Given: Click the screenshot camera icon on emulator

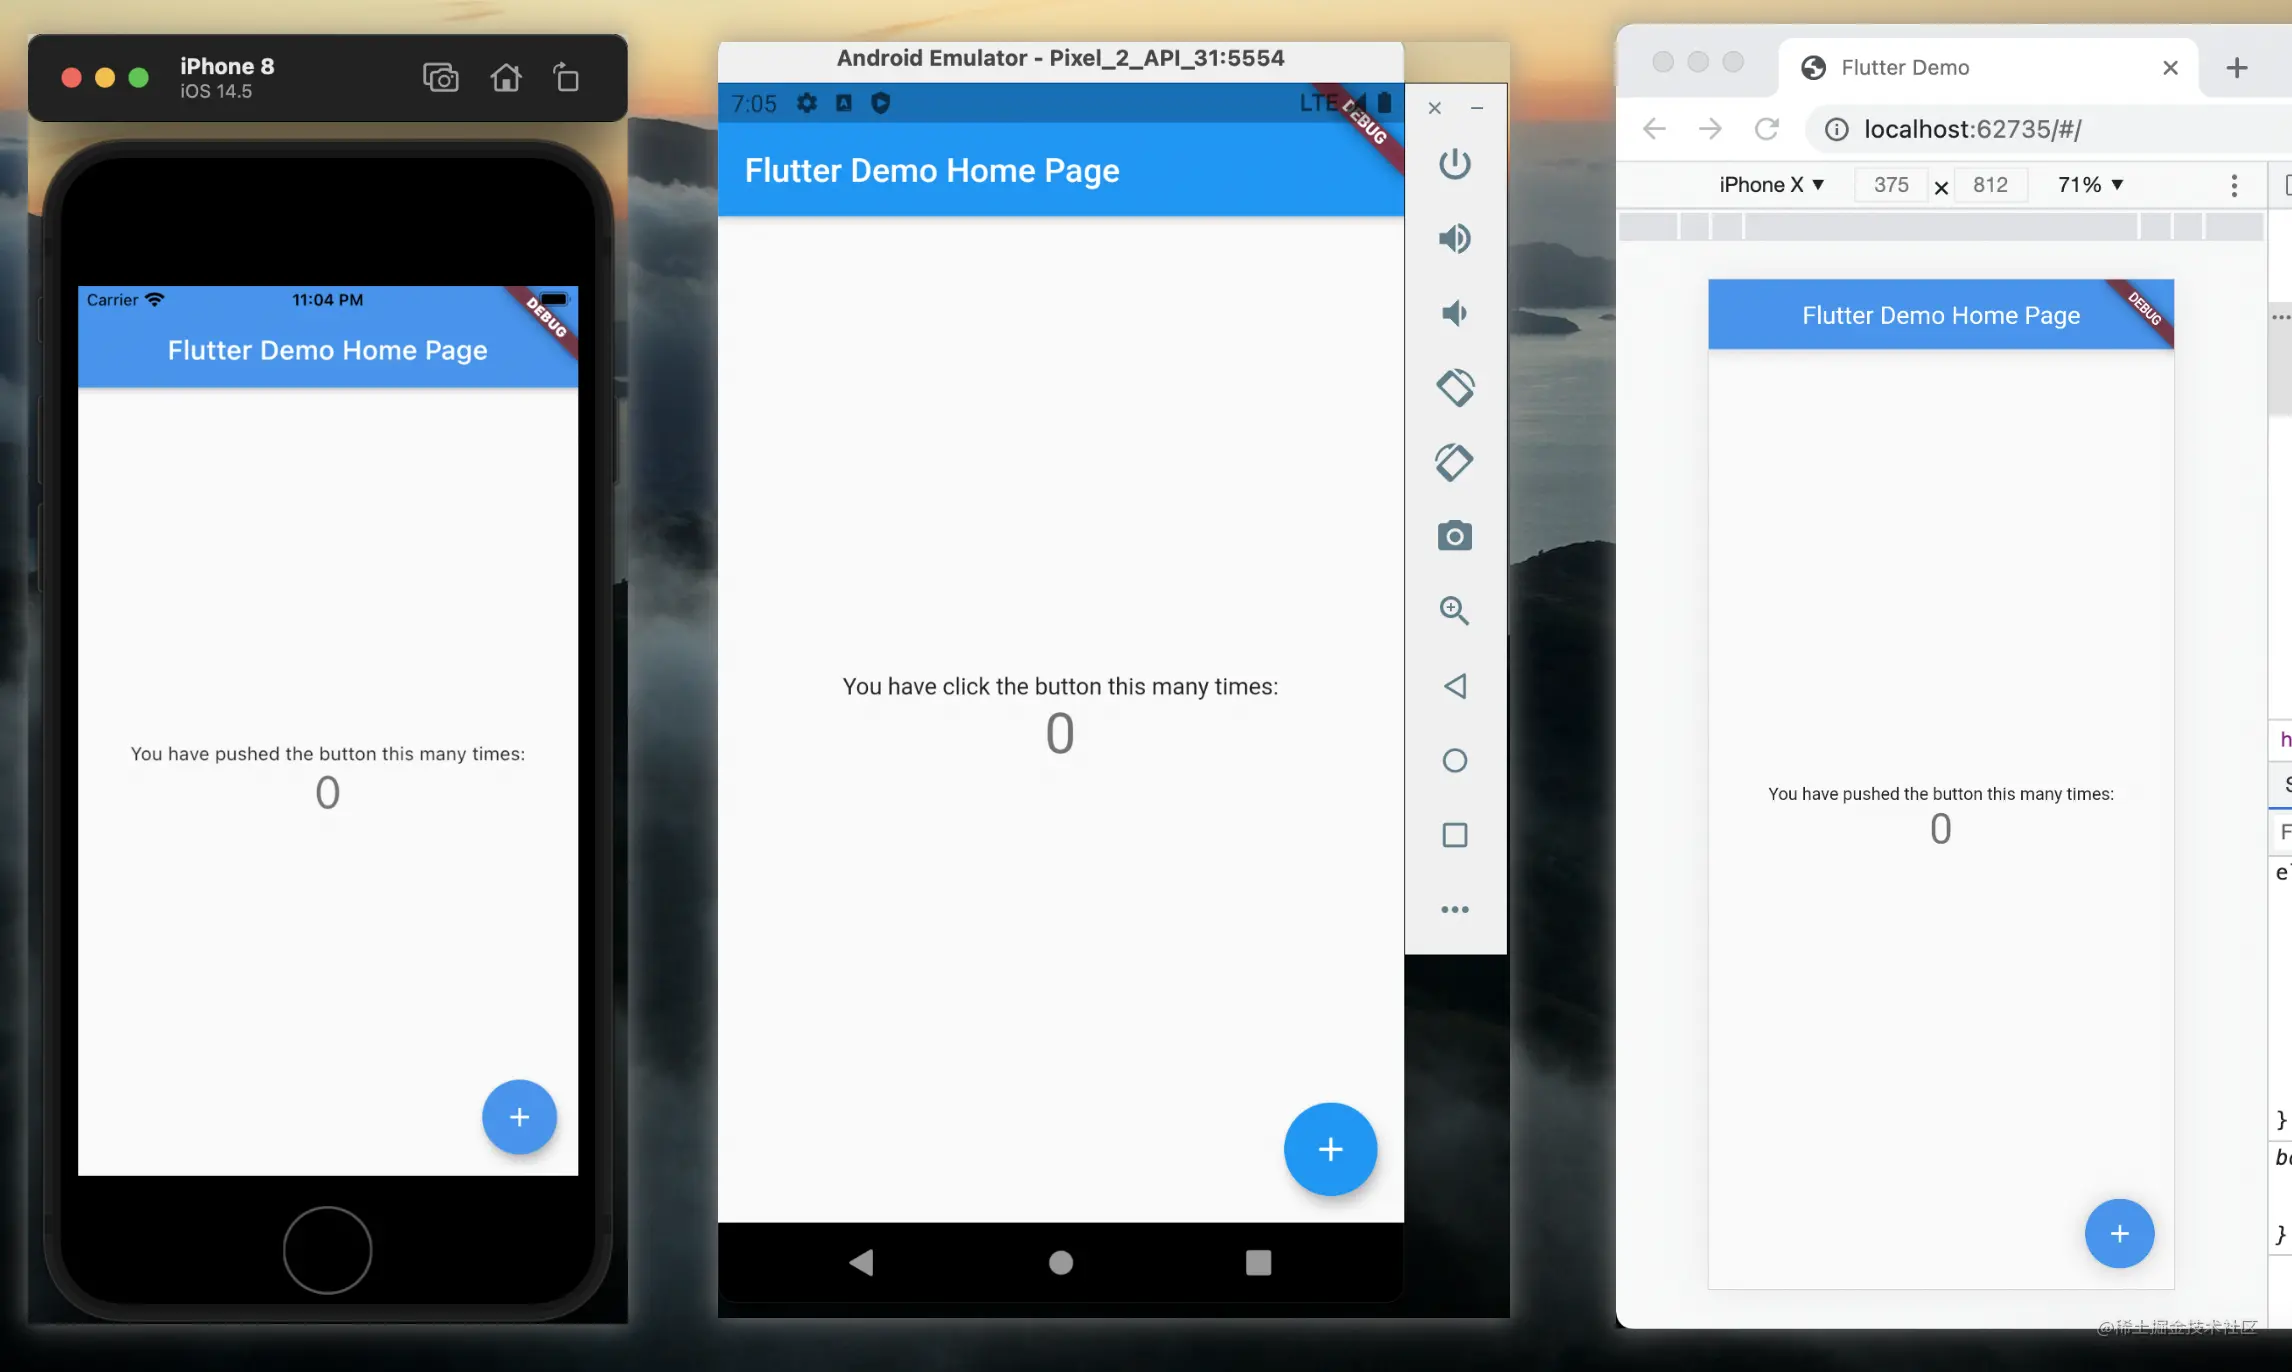Looking at the screenshot, I should [1453, 534].
